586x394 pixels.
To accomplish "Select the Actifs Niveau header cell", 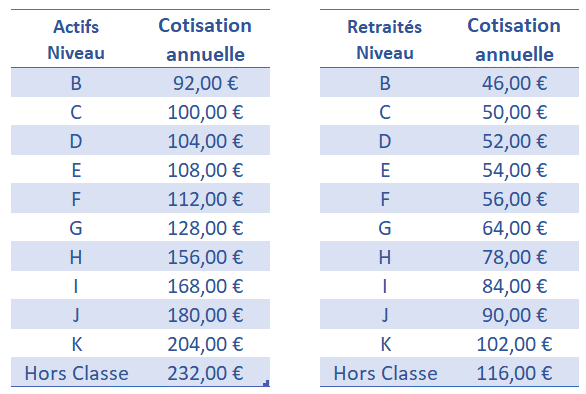I will [76, 40].
